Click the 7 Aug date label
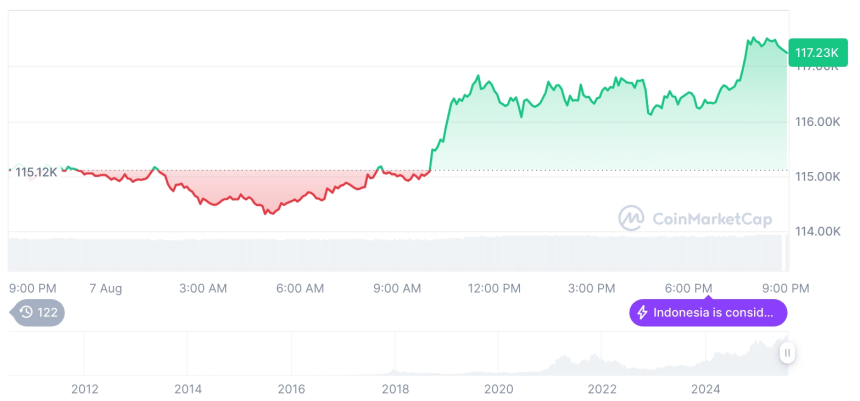The height and width of the screenshot is (401, 860). (105, 288)
